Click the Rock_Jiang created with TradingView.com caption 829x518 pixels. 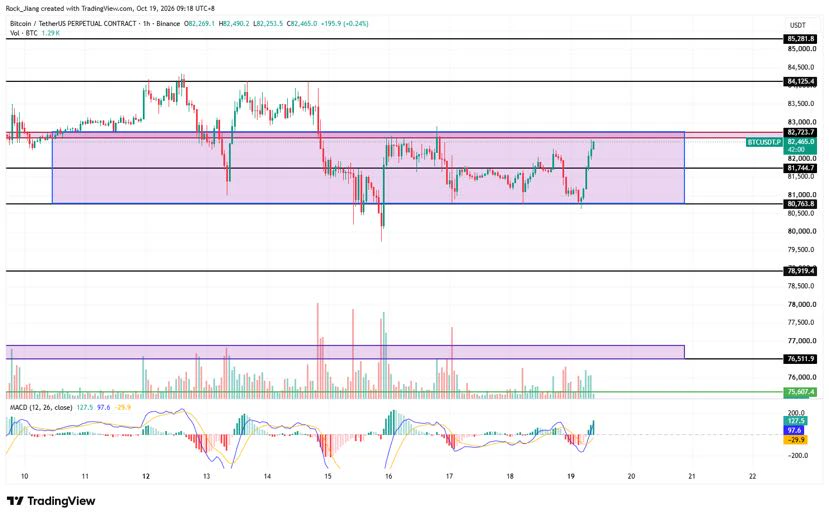(110, 8)
